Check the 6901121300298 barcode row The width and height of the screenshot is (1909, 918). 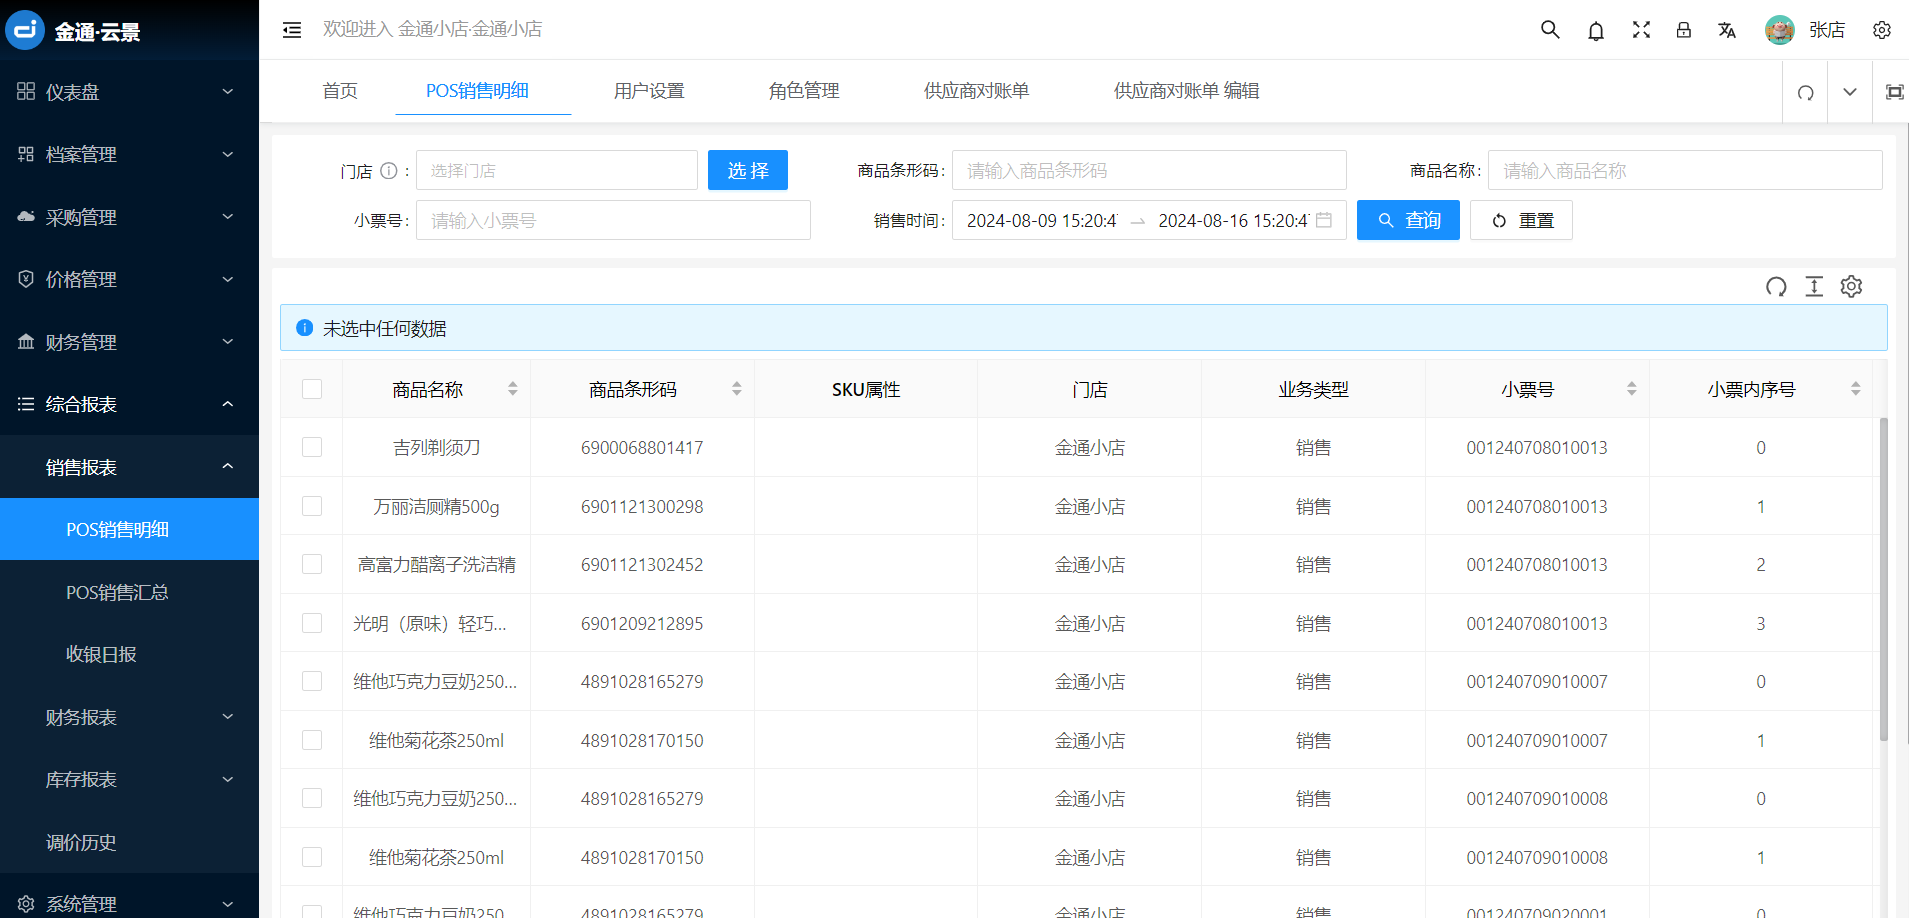click(x=312, y=506)
